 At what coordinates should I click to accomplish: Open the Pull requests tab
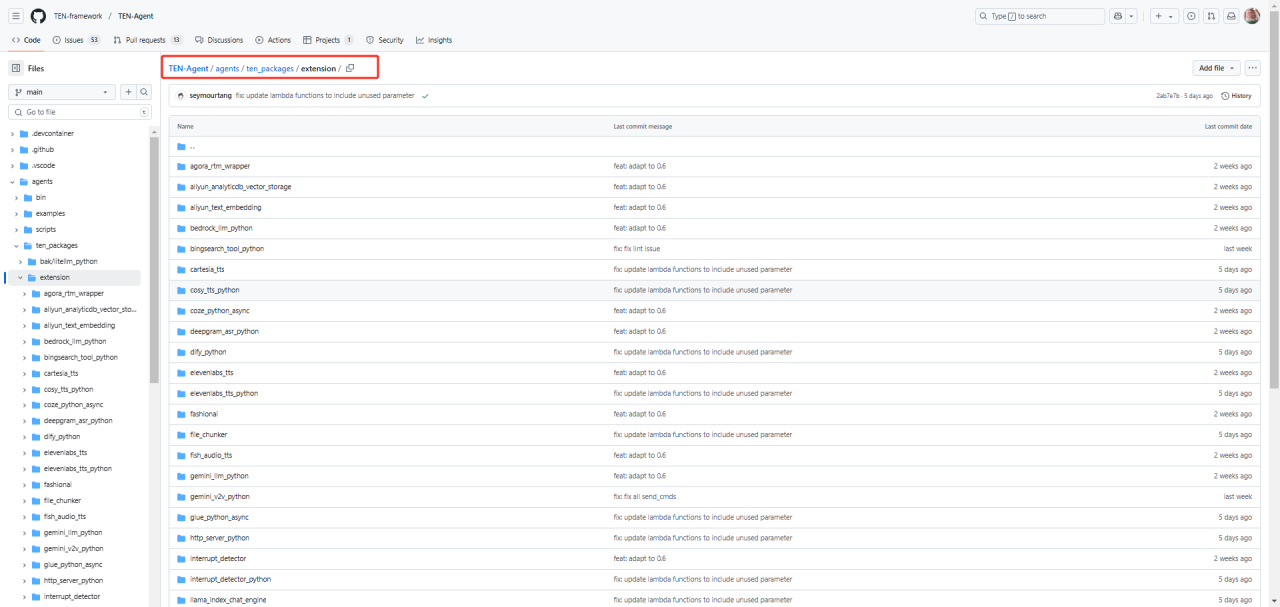coord(148,40)
